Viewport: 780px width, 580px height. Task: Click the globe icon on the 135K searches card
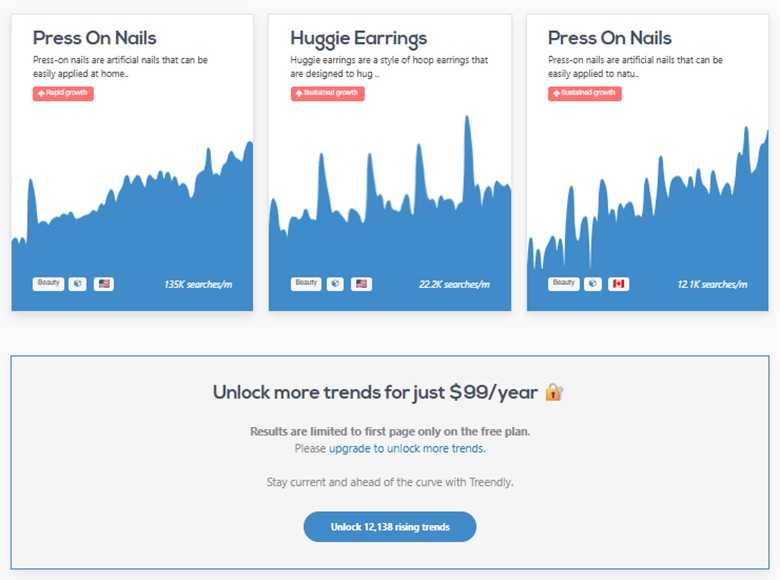click(78, 284)
